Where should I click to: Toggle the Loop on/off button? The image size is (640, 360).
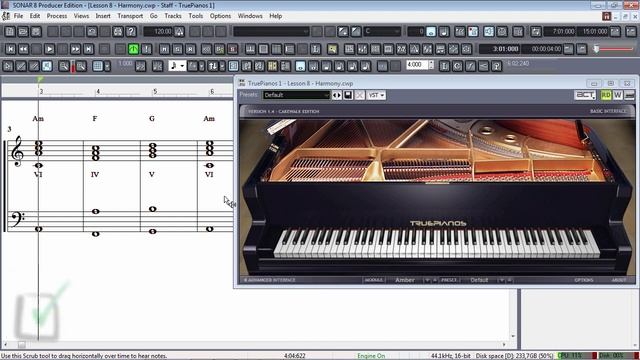pyautogui.click(x=536, y=31)
